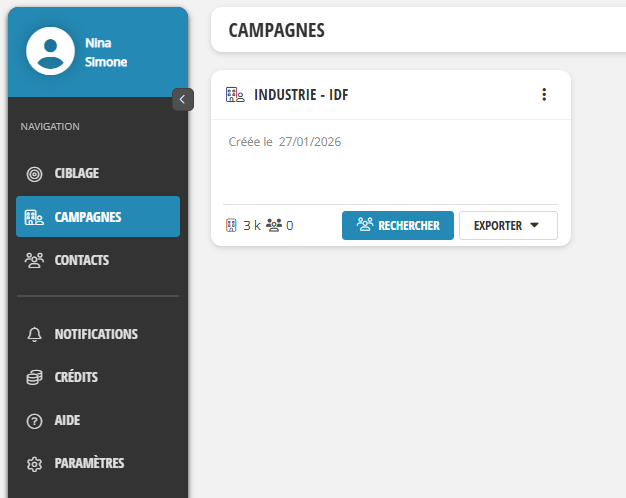Open the three-dot menu on Industrie - IDF
This screenshot has height=498, width=626.
click(544, 95)
